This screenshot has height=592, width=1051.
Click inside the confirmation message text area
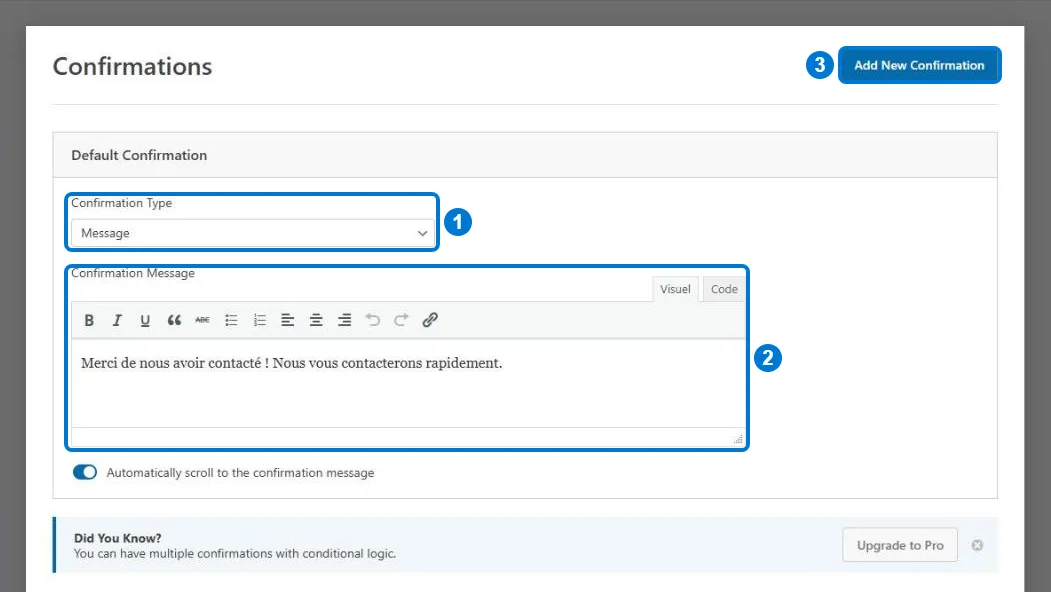coord(408,383)
